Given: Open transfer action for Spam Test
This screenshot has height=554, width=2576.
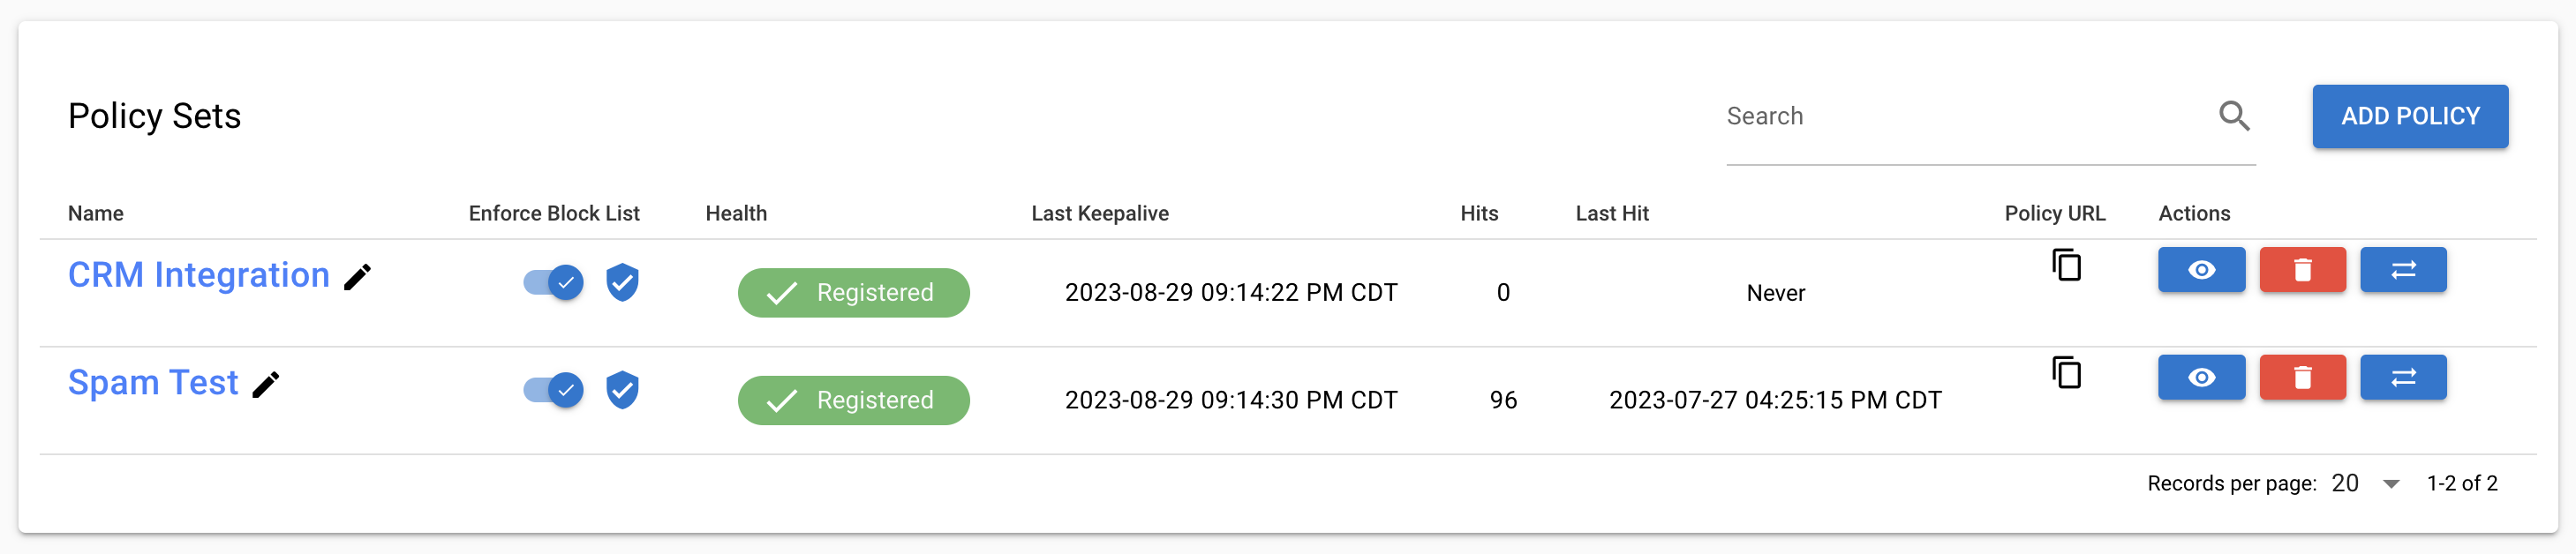Looking at the screenshot, I should 2403,377.
